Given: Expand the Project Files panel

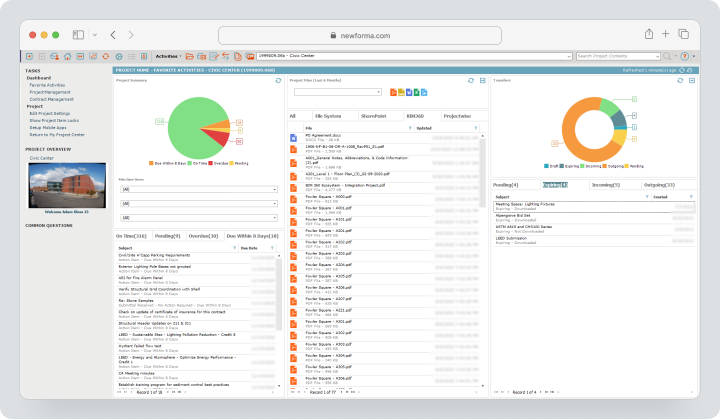Looking at the screenshot, I should (x=483, y=80).
